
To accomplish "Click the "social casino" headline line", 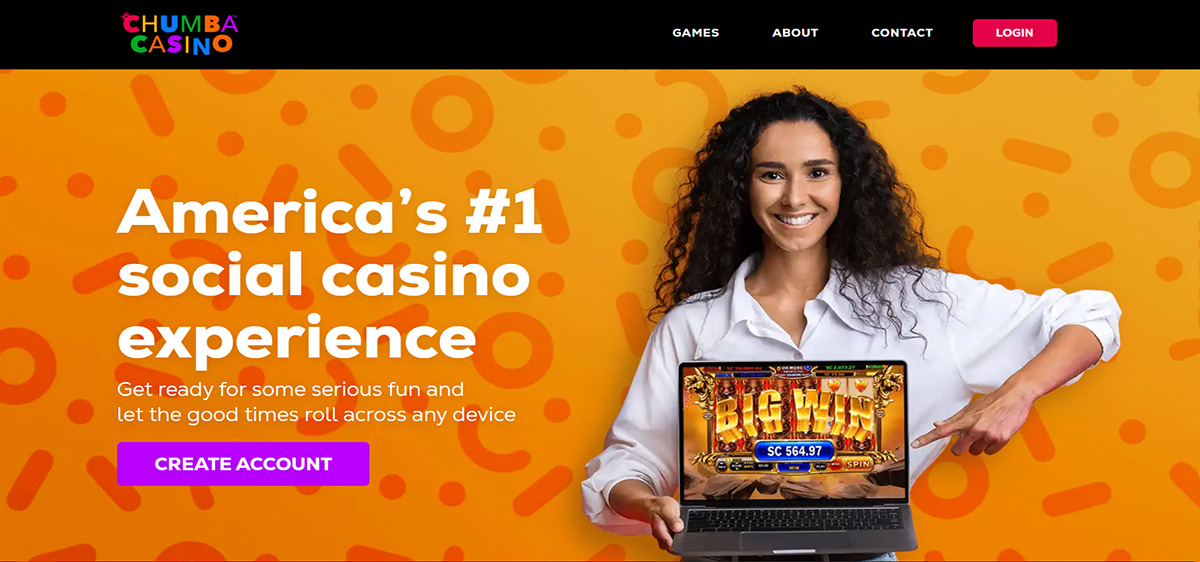I will [x=322, y=276].
